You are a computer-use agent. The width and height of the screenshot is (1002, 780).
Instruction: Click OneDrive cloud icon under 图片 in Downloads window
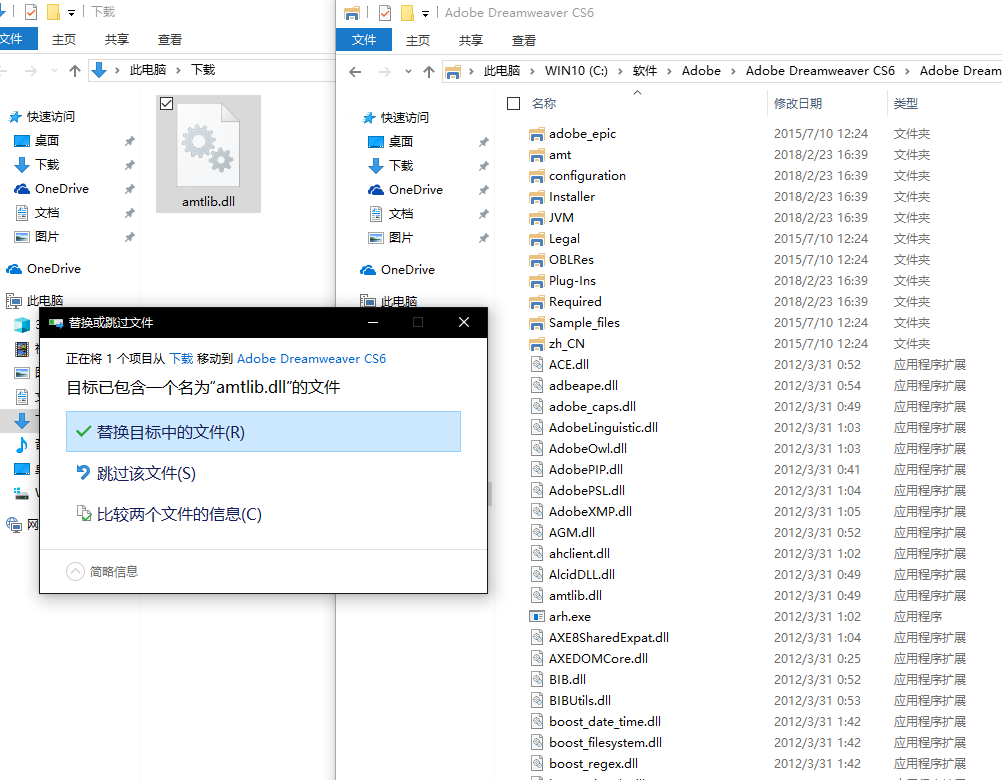point(14,269)
